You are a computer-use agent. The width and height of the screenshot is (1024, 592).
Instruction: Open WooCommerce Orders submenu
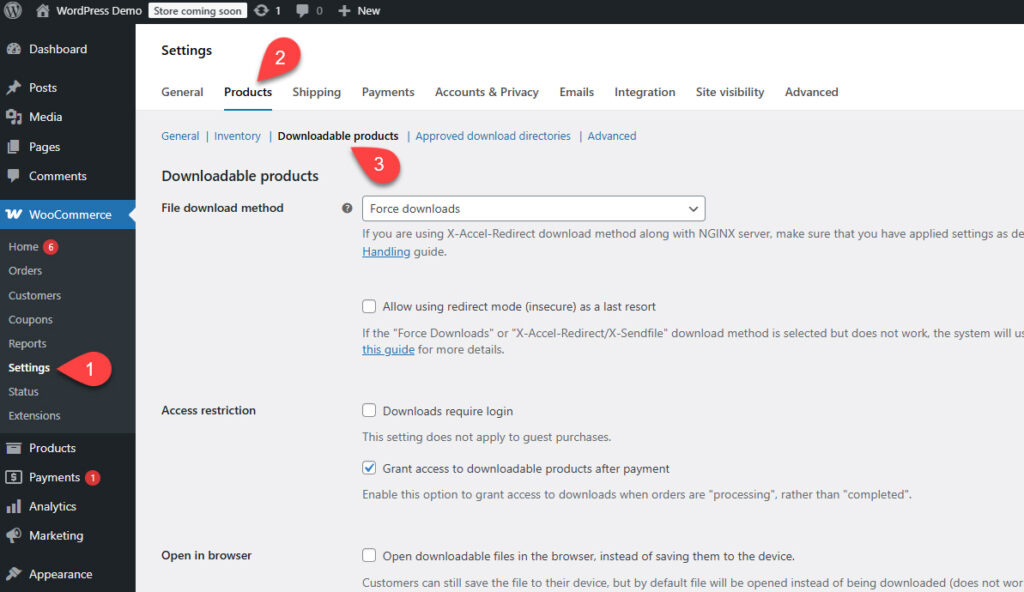click(25, 271)
